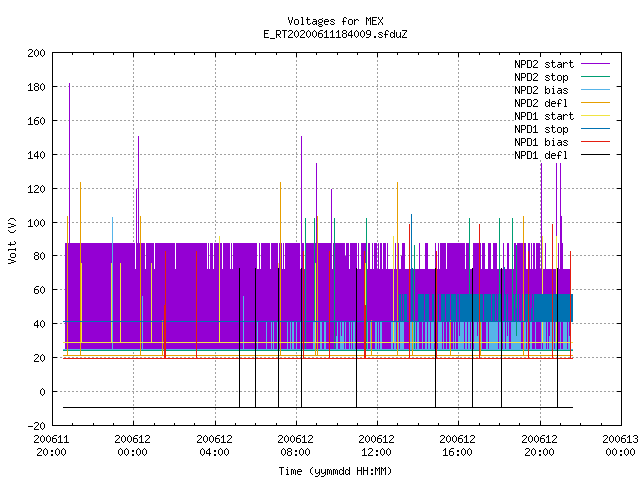This screenshot has height=480, width=640.
Task: Click the 140 y-axis tick label
Action: pos(36,155)
